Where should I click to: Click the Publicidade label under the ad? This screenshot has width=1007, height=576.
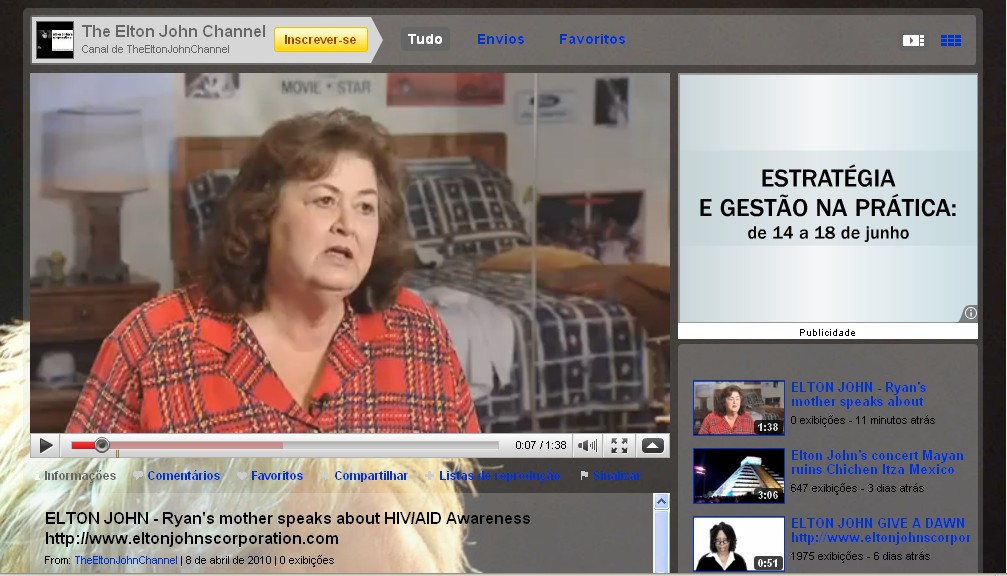click(x=827, y=332)
